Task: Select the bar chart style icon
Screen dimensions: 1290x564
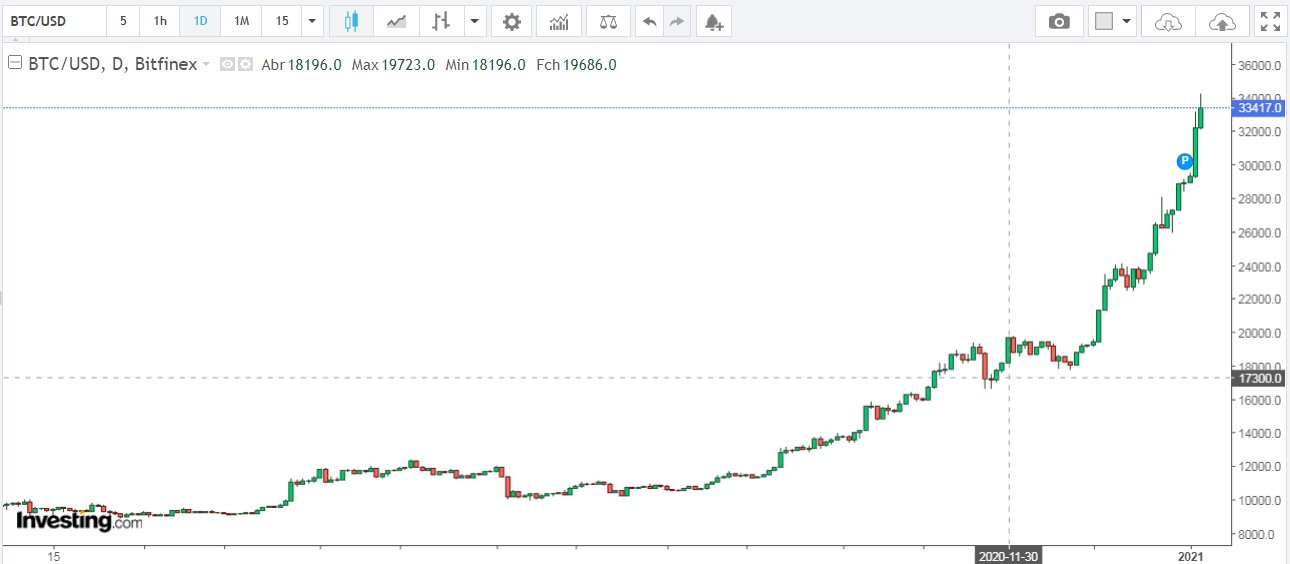Action: [x=441, y=21]
